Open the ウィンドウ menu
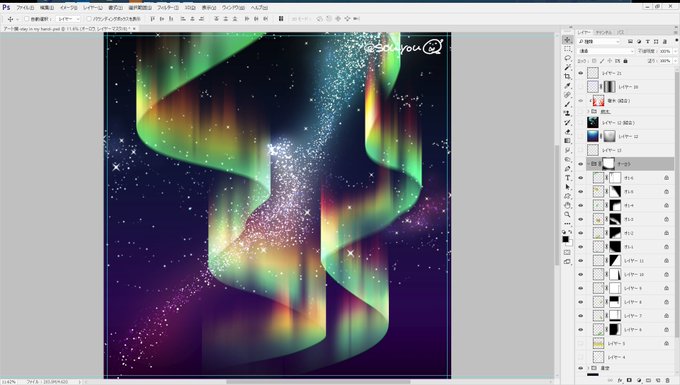Image resolution: width=680 pixels, height=385 pixels. 233,8
